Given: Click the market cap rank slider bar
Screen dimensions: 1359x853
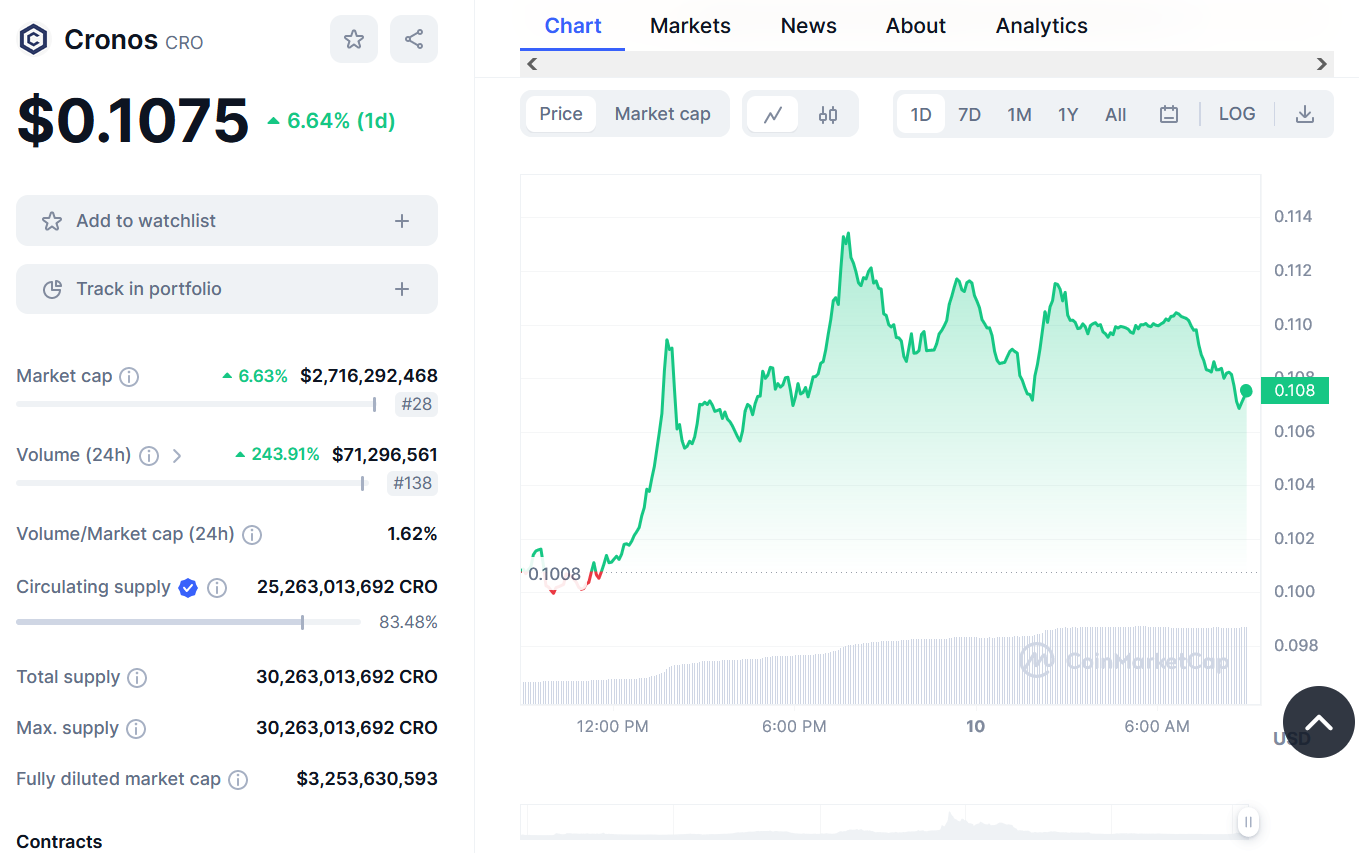Looking at the screenshot, I should [196, 404].
